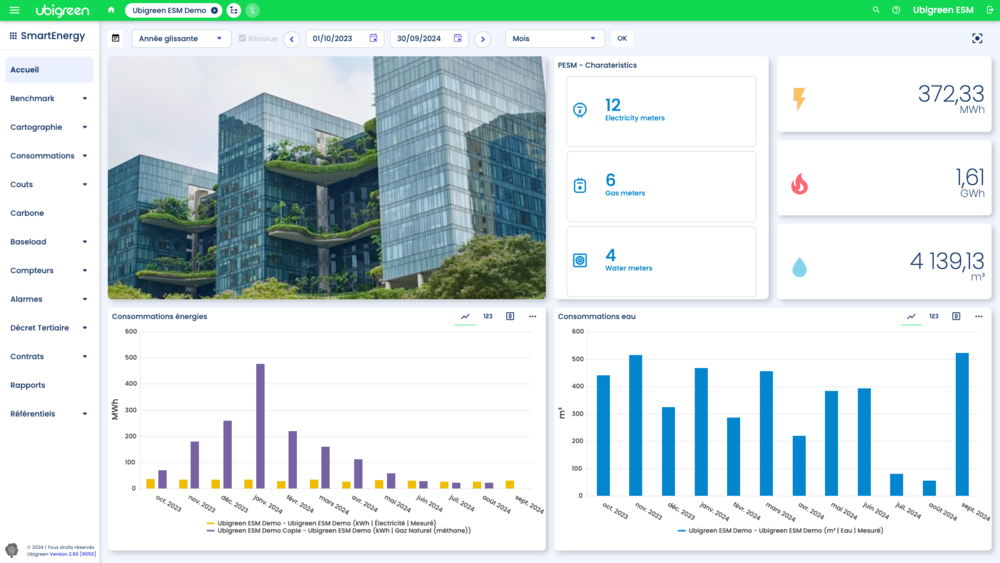Open the hamburger main menu
The width and height of the screenshot is (1000, 563).
[14, 10]
